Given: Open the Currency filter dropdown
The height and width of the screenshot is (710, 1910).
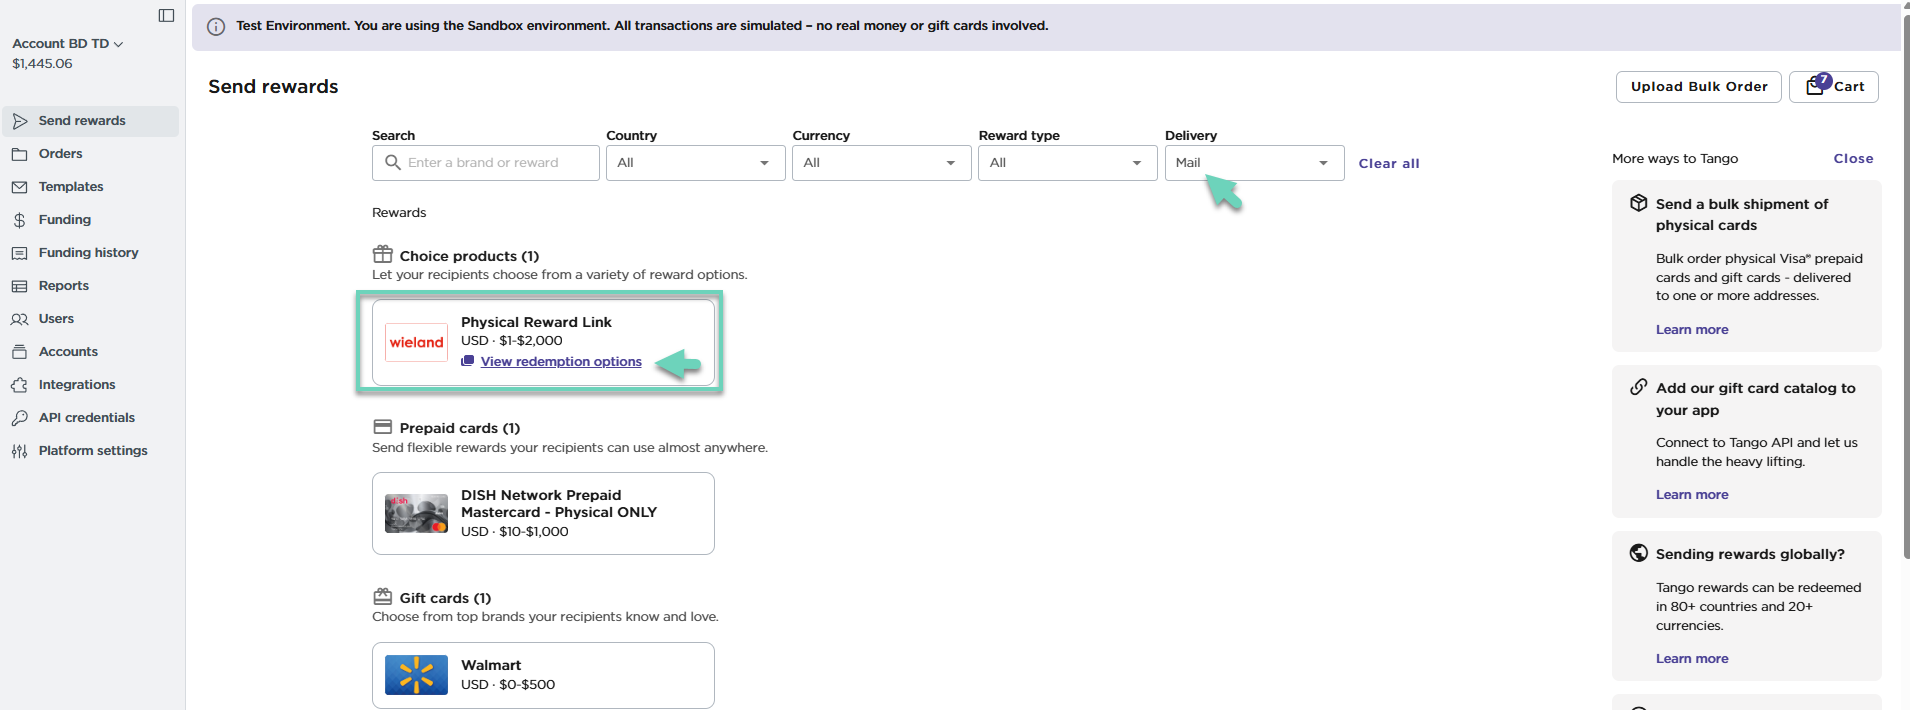Looking at the screenshot, I should (881, 163).
